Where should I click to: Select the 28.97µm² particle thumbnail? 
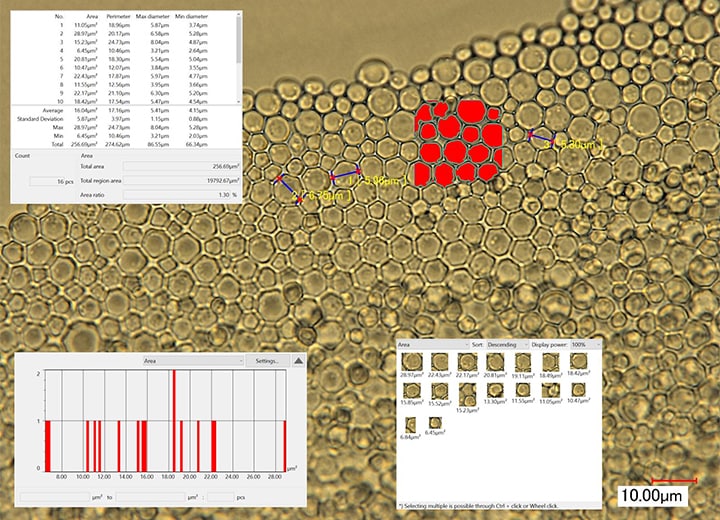tap(409, 361)
